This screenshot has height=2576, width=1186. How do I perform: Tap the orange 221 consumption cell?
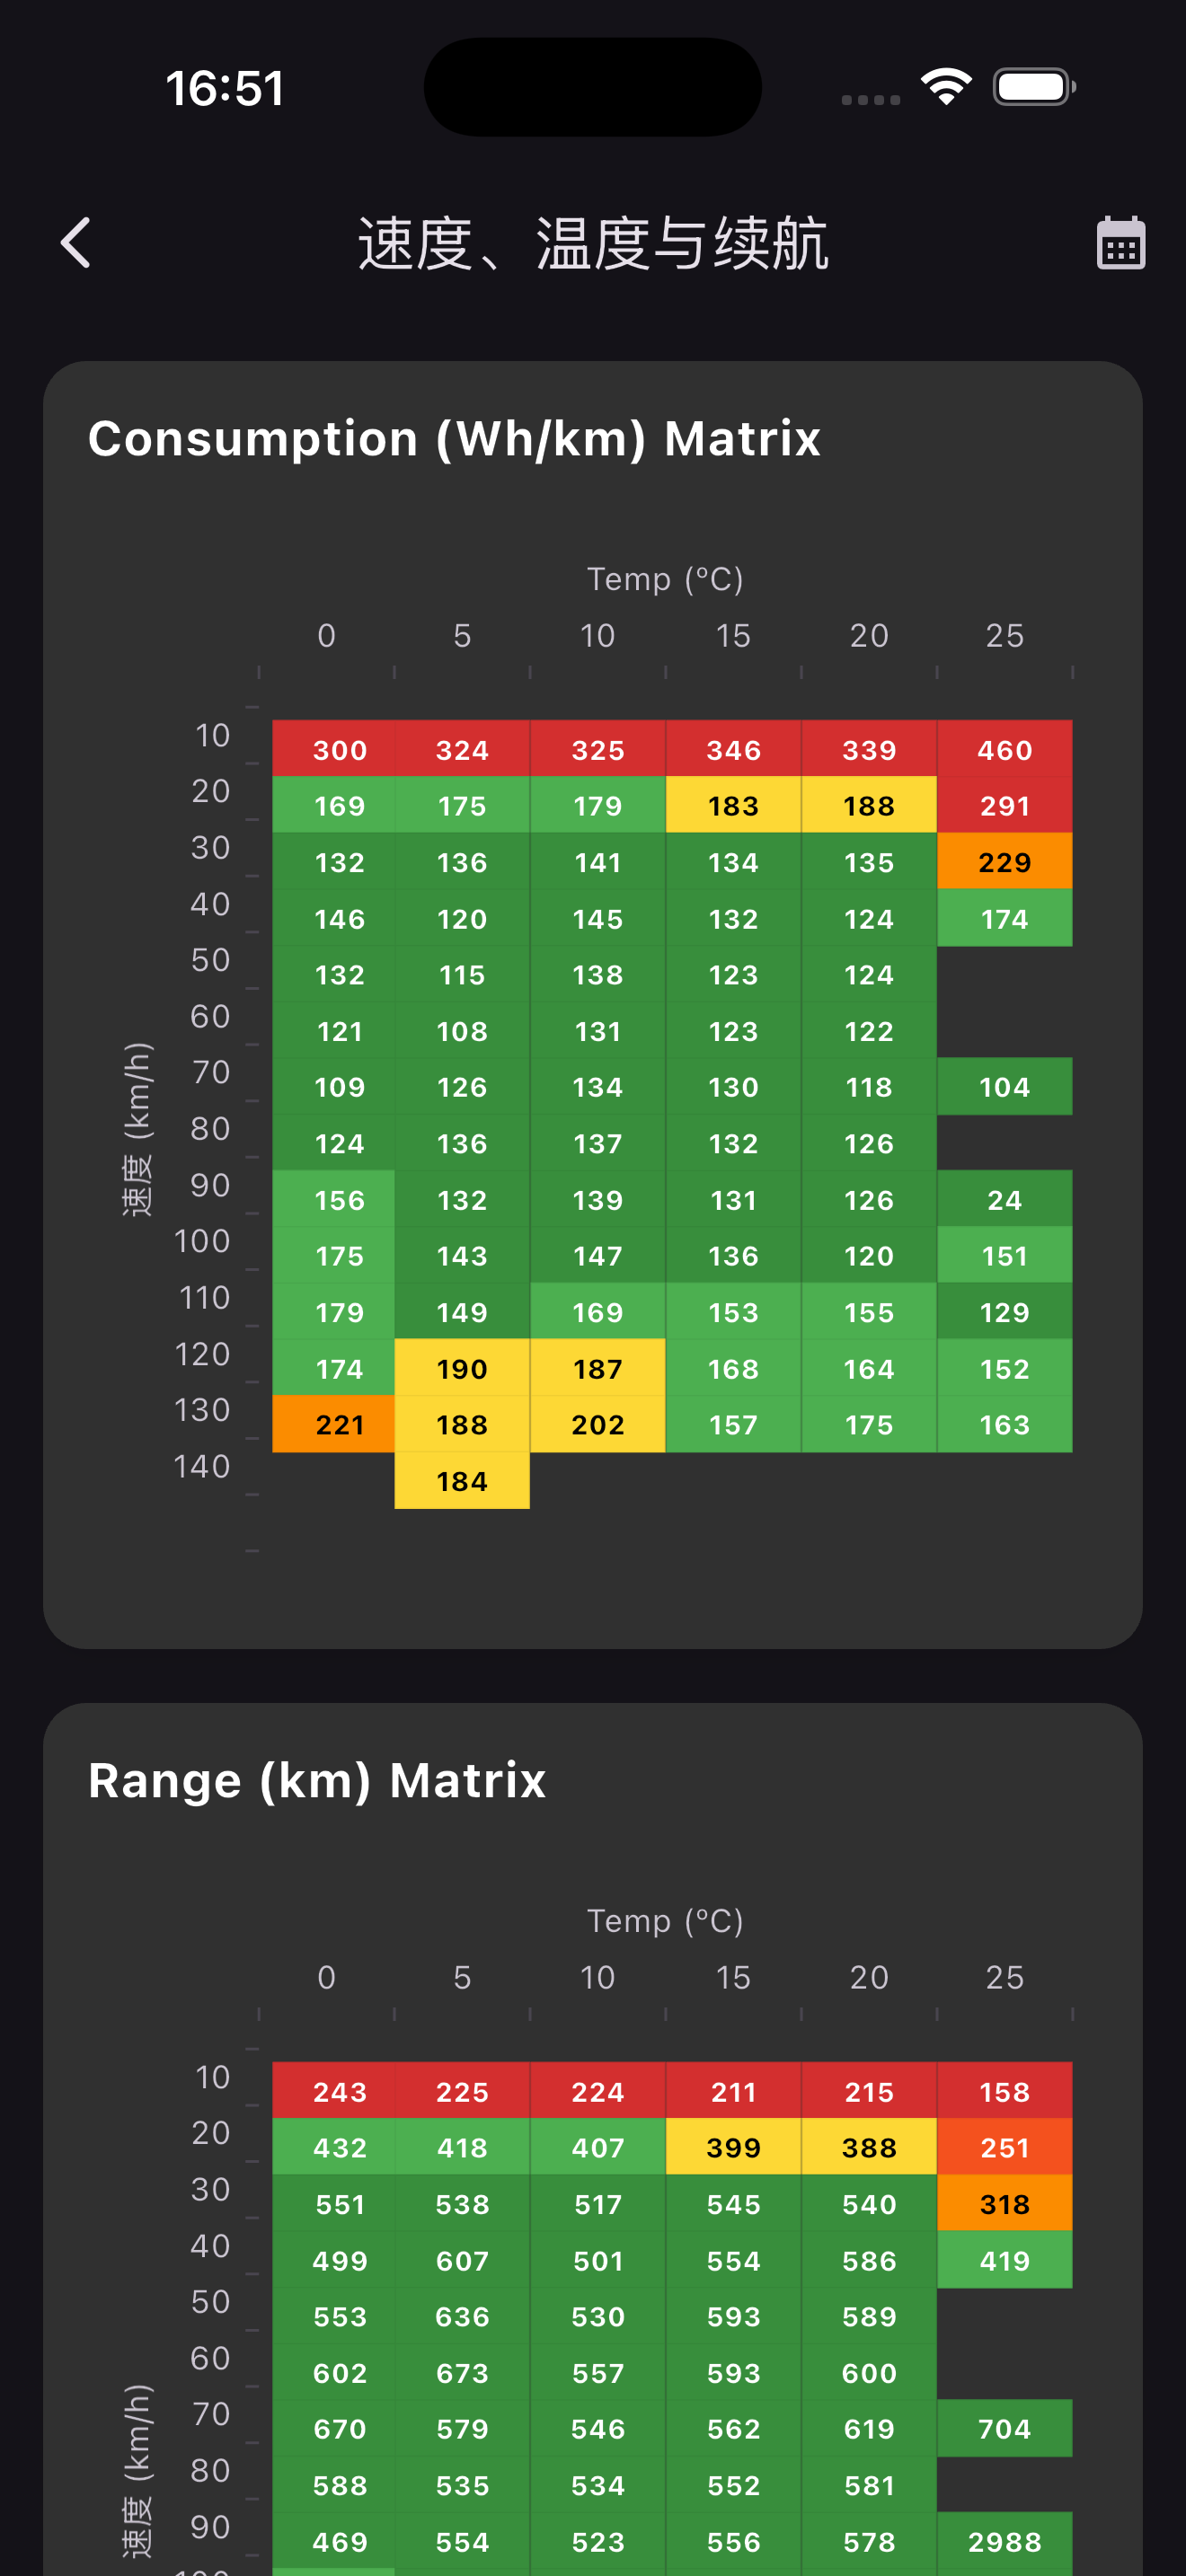(x=339, y=1424)
